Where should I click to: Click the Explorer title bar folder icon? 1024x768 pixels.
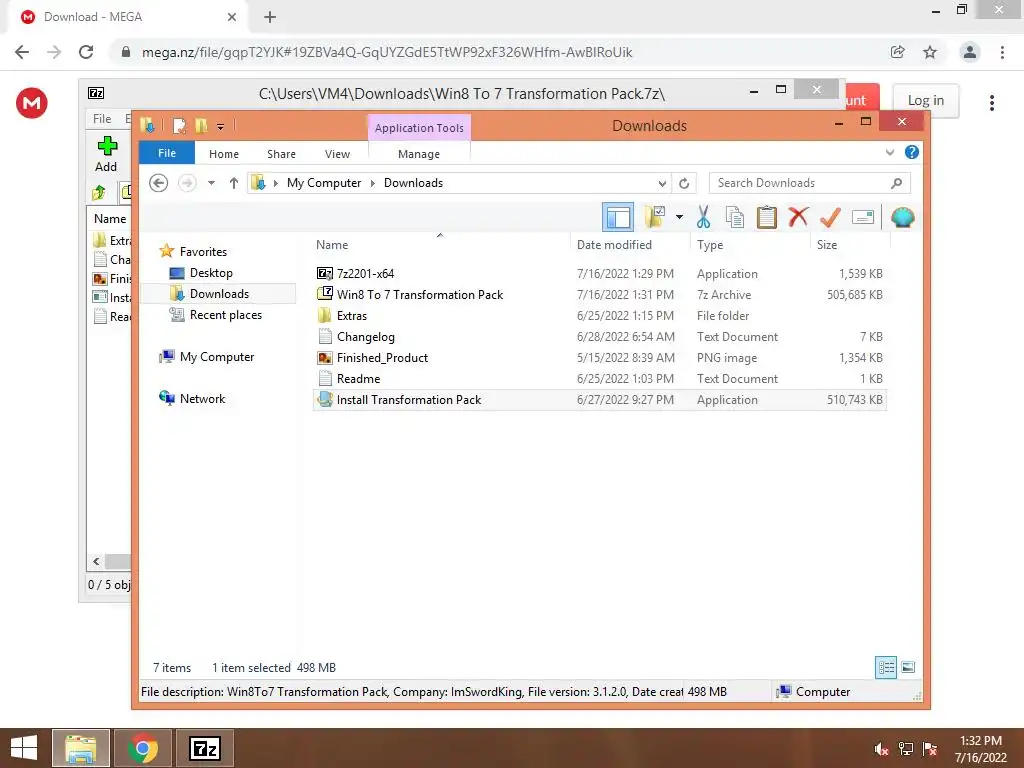(147, 125)
